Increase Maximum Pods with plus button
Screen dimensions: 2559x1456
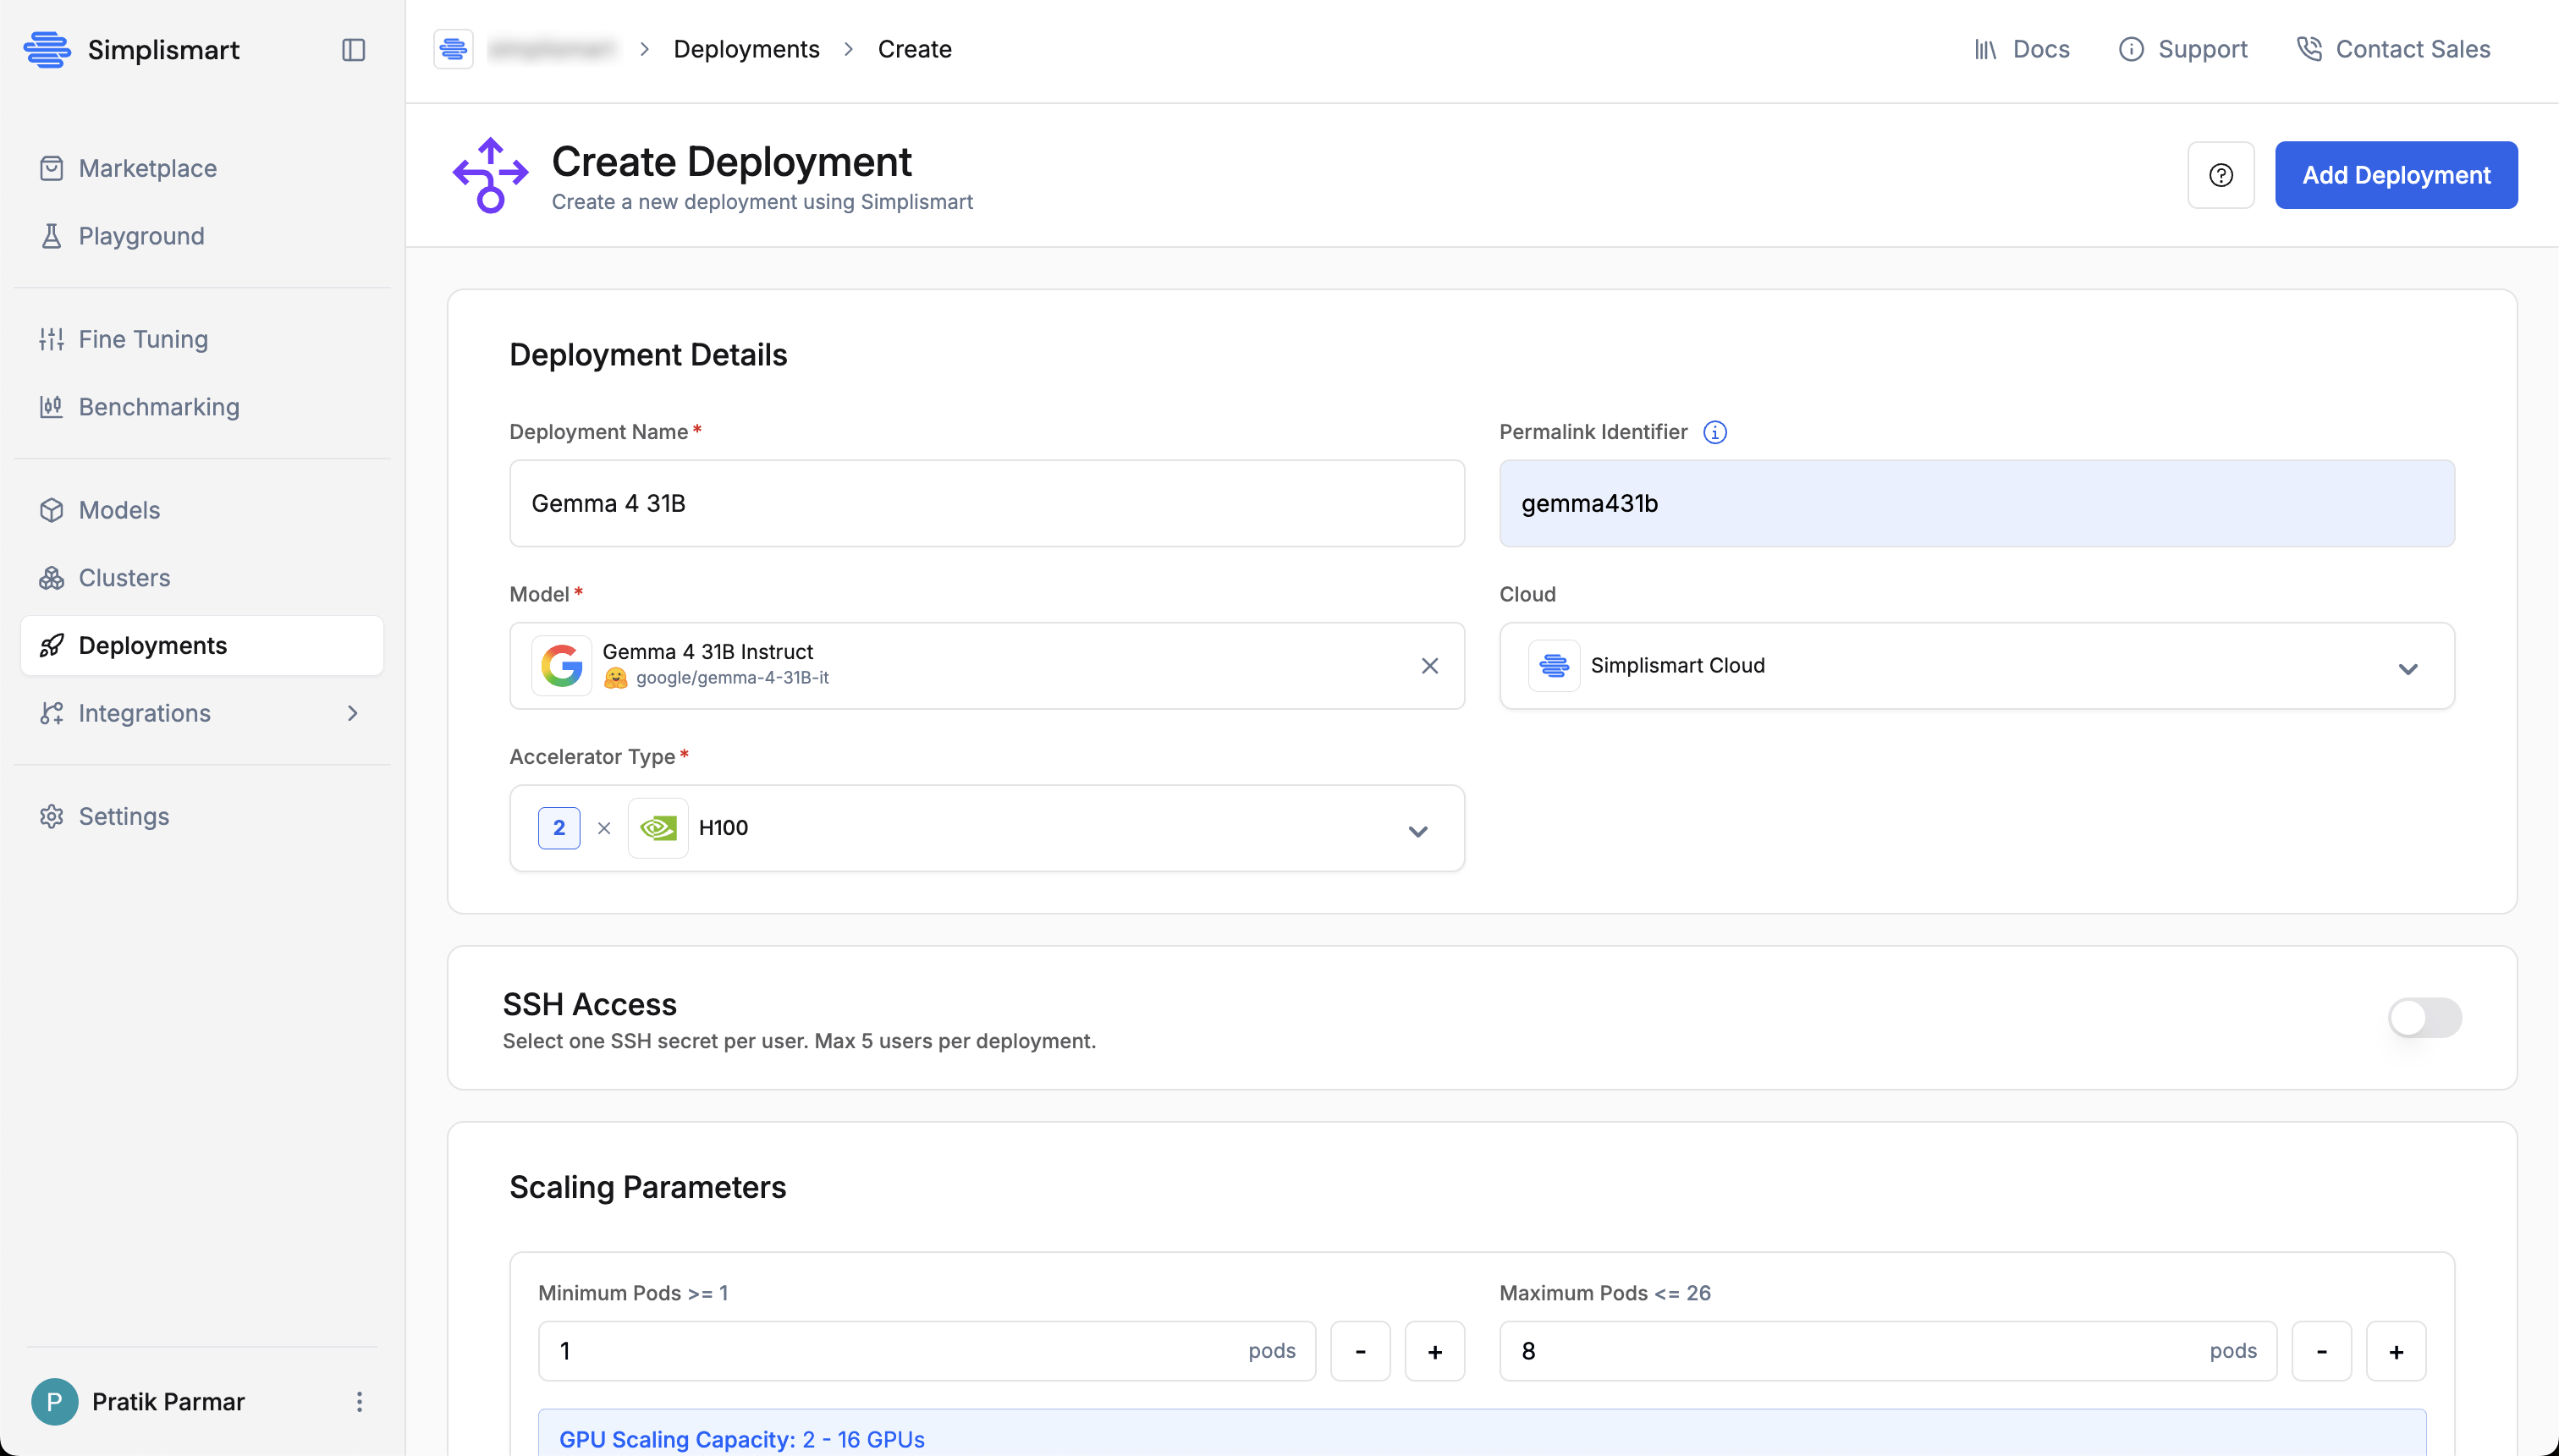2396,1352
